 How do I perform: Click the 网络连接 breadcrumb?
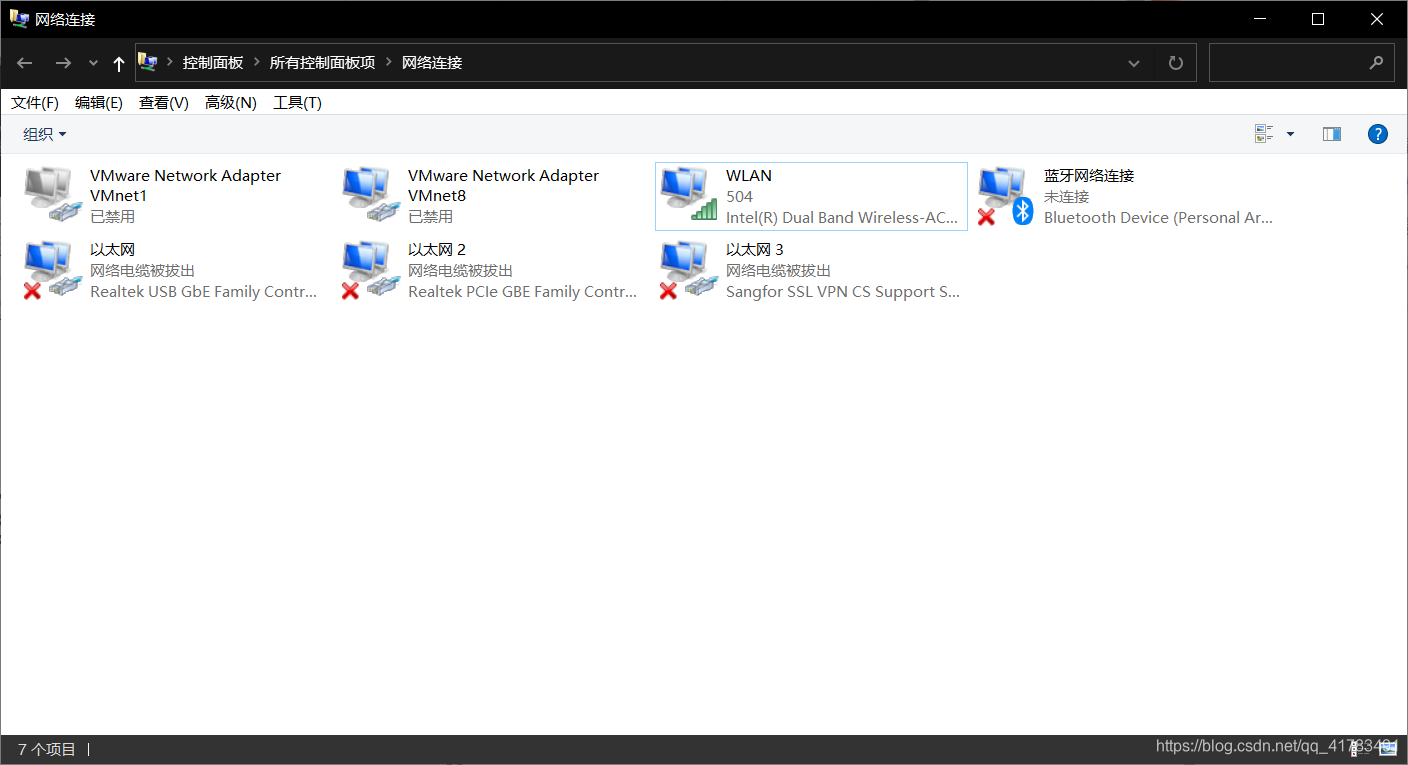432,62
